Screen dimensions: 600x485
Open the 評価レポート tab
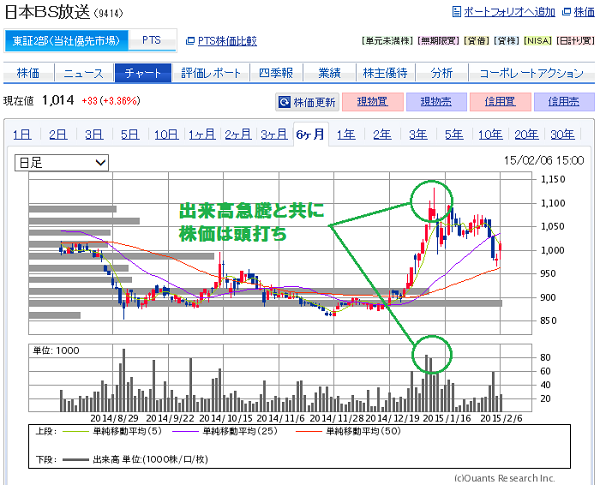pos(210,73)
